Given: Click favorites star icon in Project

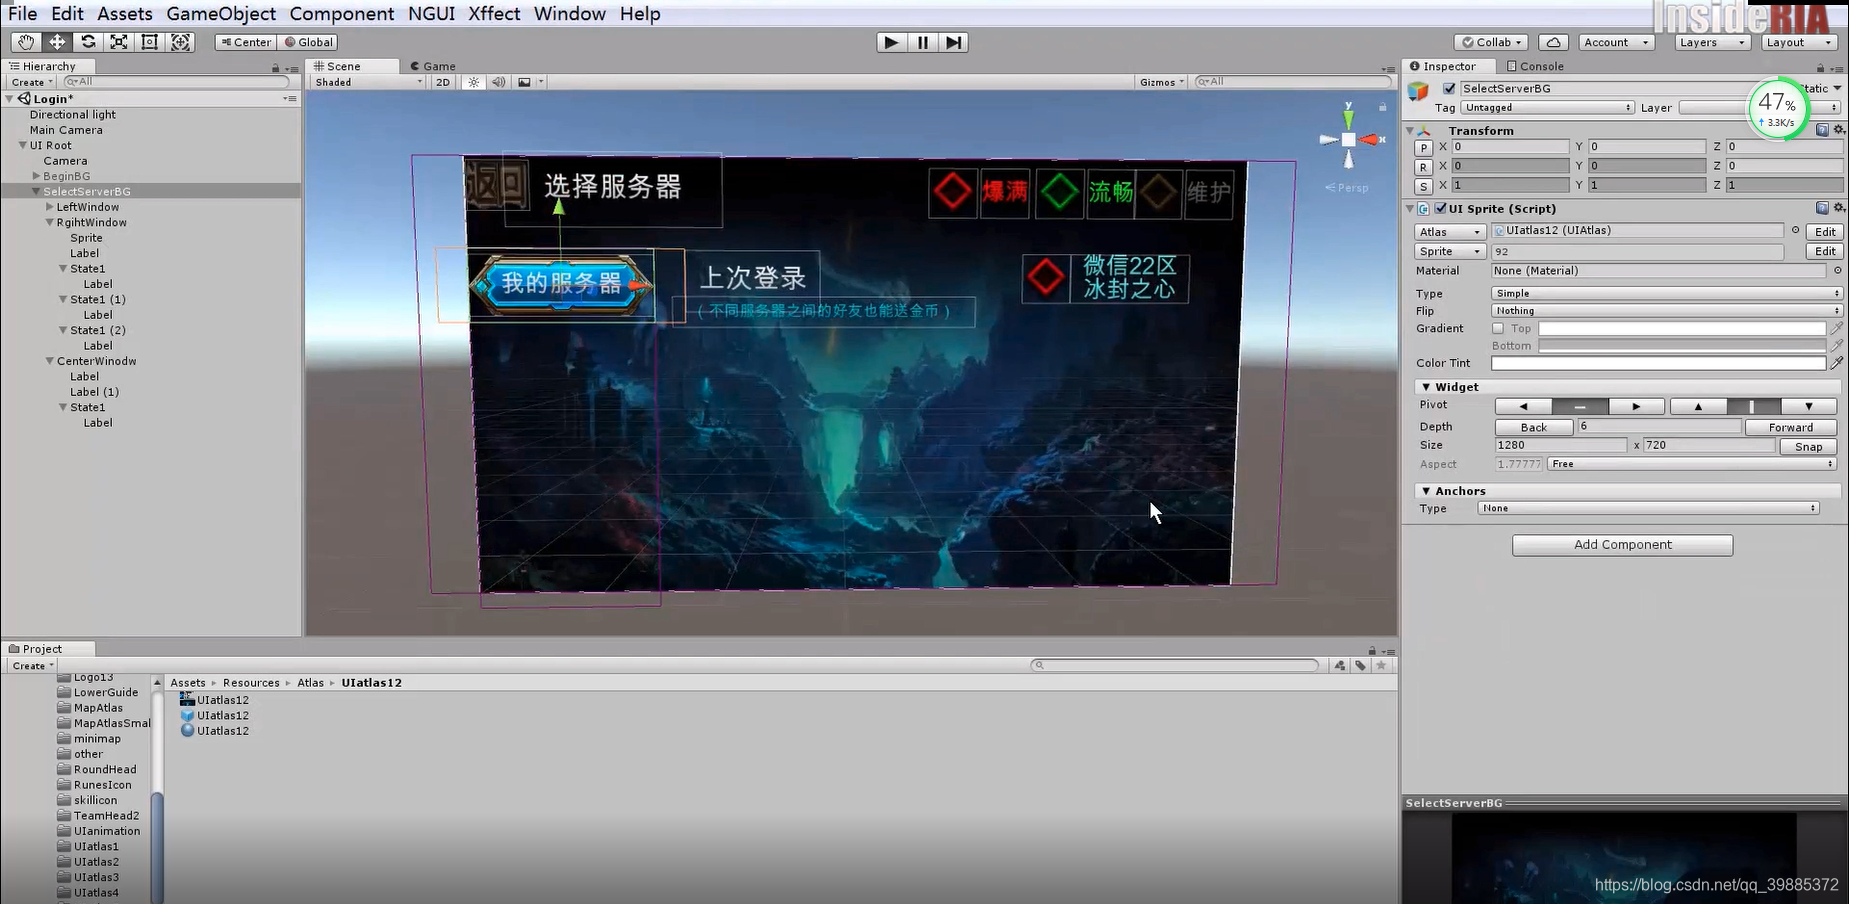Looking at the screenshot, I should point(1381,665).
